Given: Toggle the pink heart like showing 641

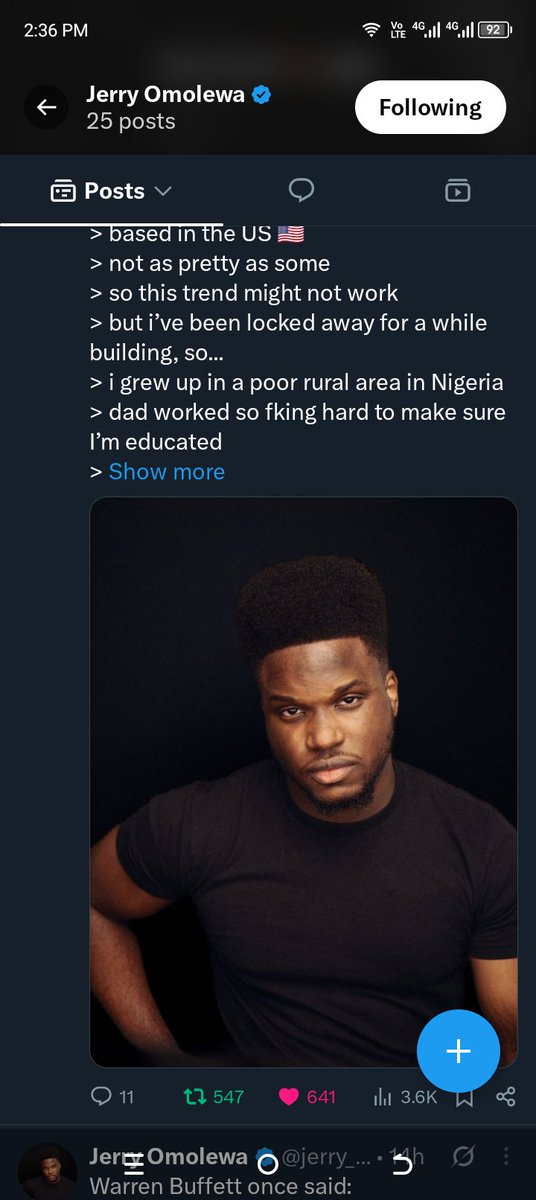Looking at the screenshot, I should point(306,1097).
